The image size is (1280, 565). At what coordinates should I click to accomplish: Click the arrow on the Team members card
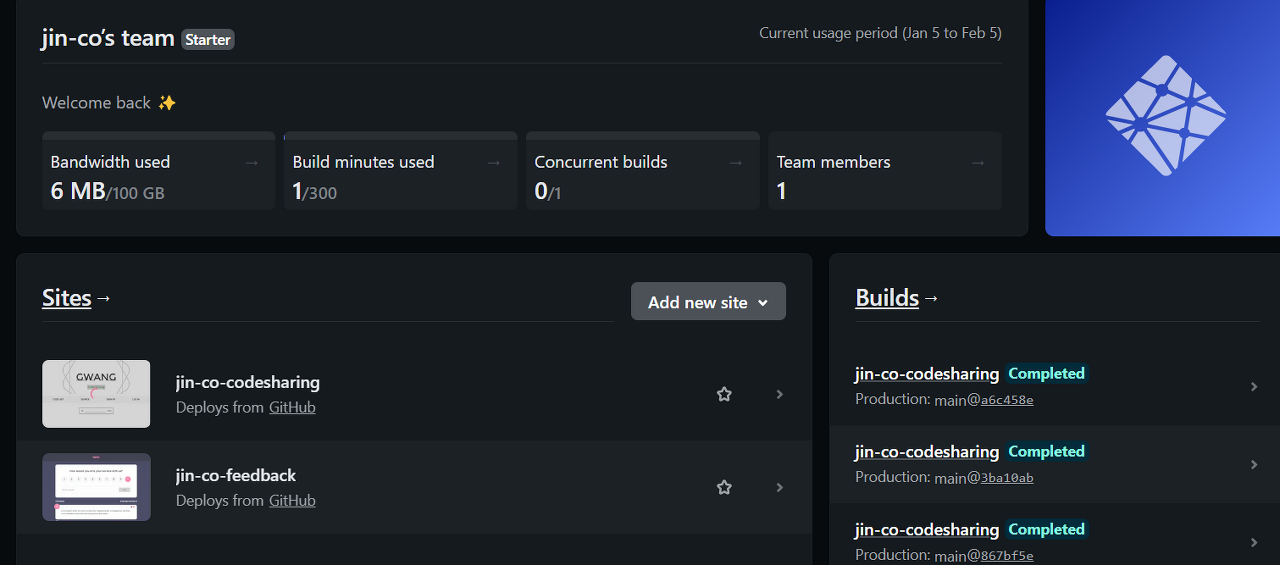point(978,162)
